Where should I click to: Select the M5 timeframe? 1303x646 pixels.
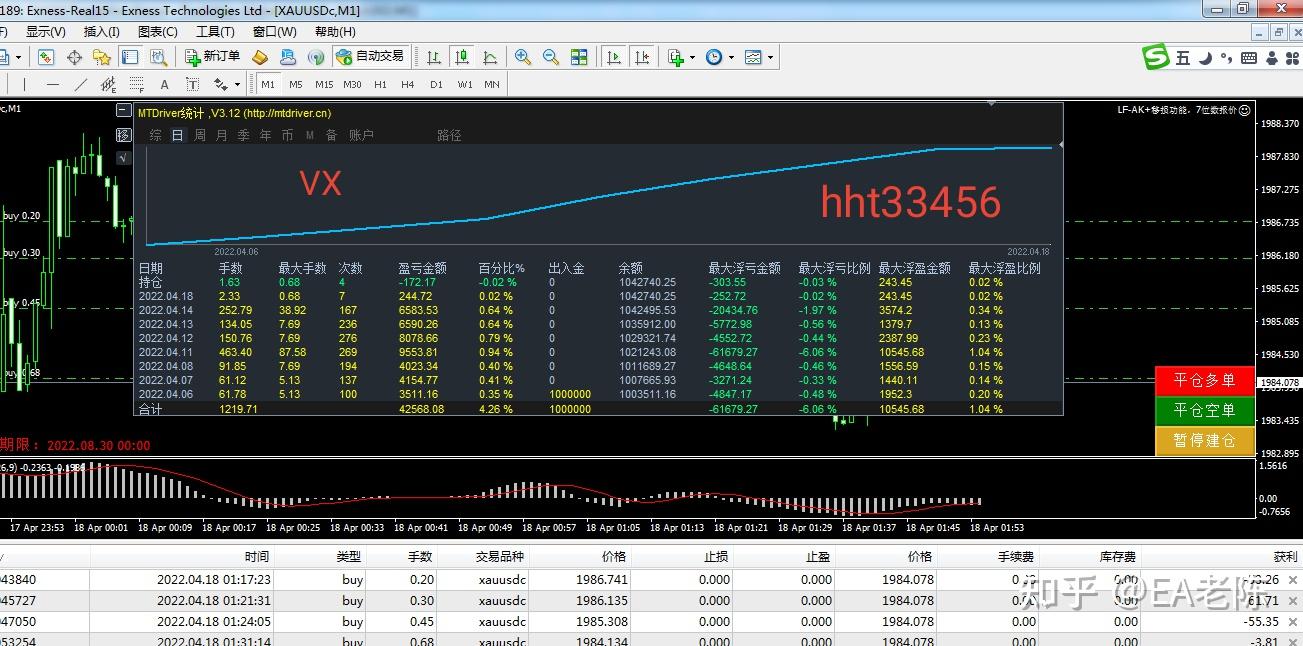tap(296, 85)
